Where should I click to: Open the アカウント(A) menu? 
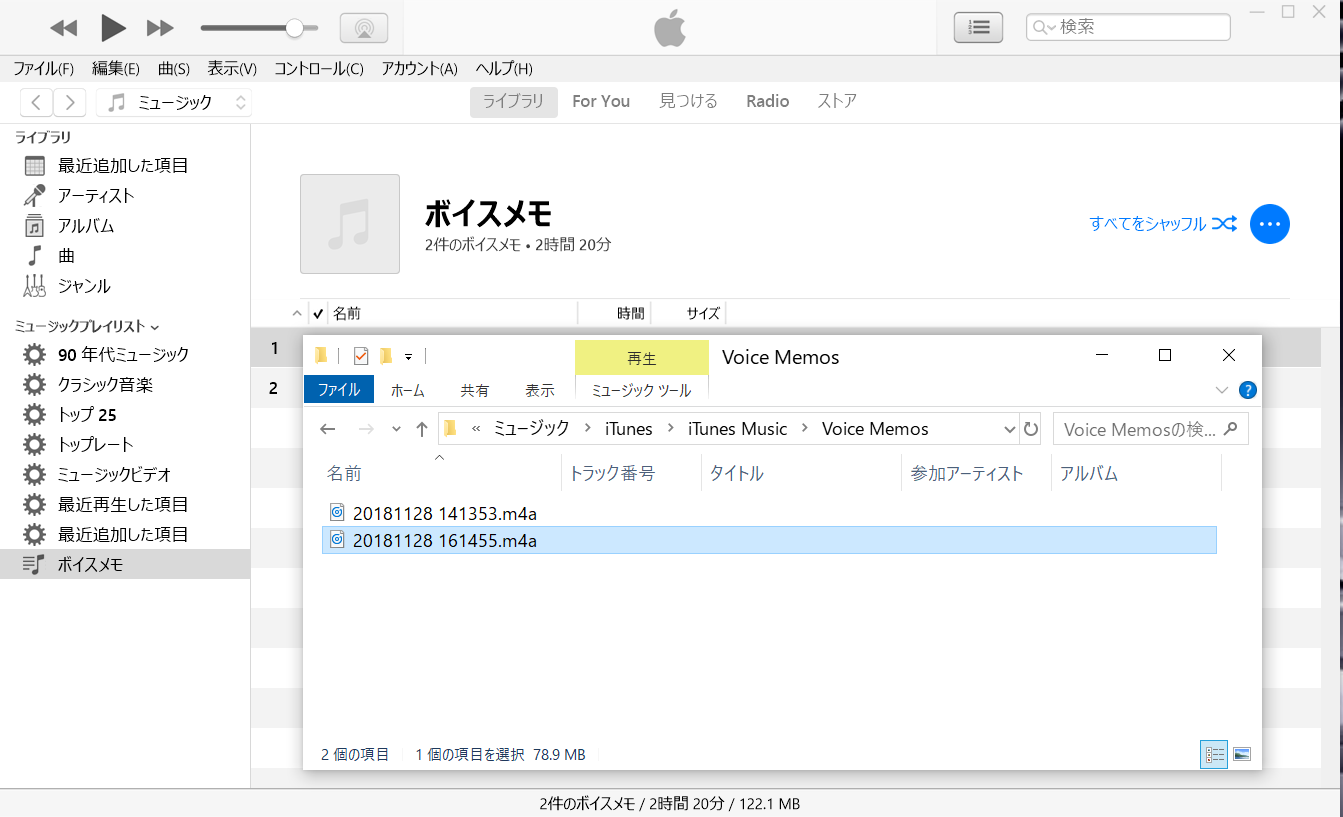click(x=419, y=69)
